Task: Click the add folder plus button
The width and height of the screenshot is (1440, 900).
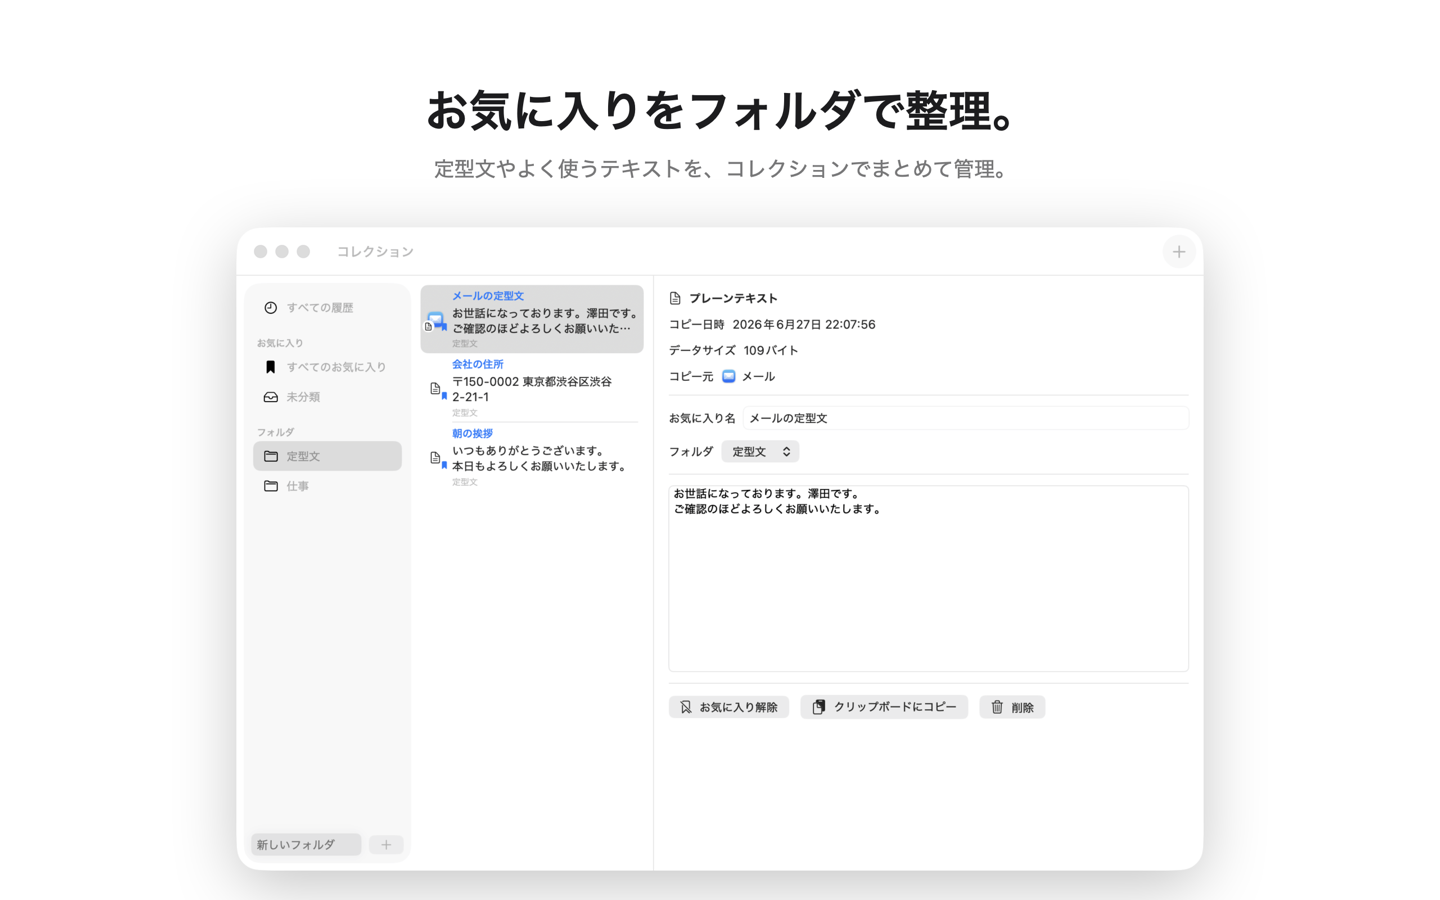Action: pyautogui.click(x=386, y=845)
